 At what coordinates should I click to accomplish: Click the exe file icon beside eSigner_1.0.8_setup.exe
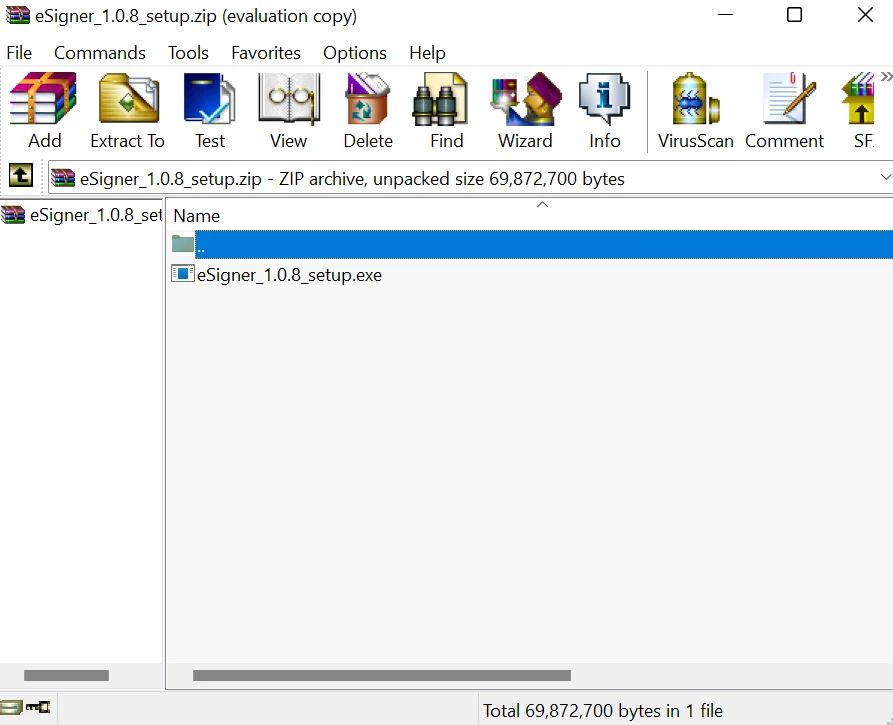(x=183, y=274)
